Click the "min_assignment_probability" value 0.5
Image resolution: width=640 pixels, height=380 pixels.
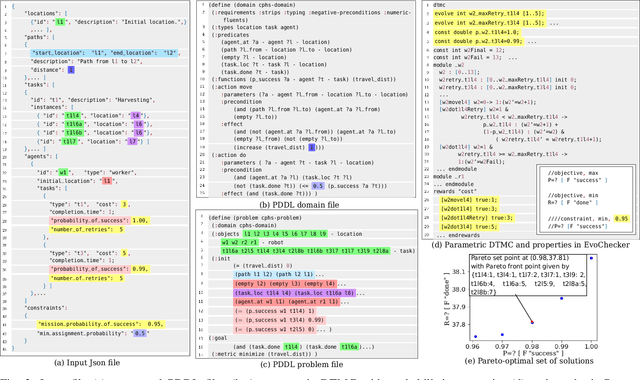point(140,333)
